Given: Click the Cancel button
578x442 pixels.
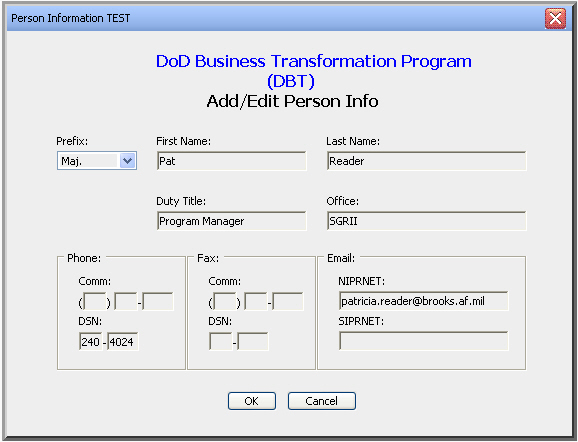Looking at the screenshot, I should point(321,401).
